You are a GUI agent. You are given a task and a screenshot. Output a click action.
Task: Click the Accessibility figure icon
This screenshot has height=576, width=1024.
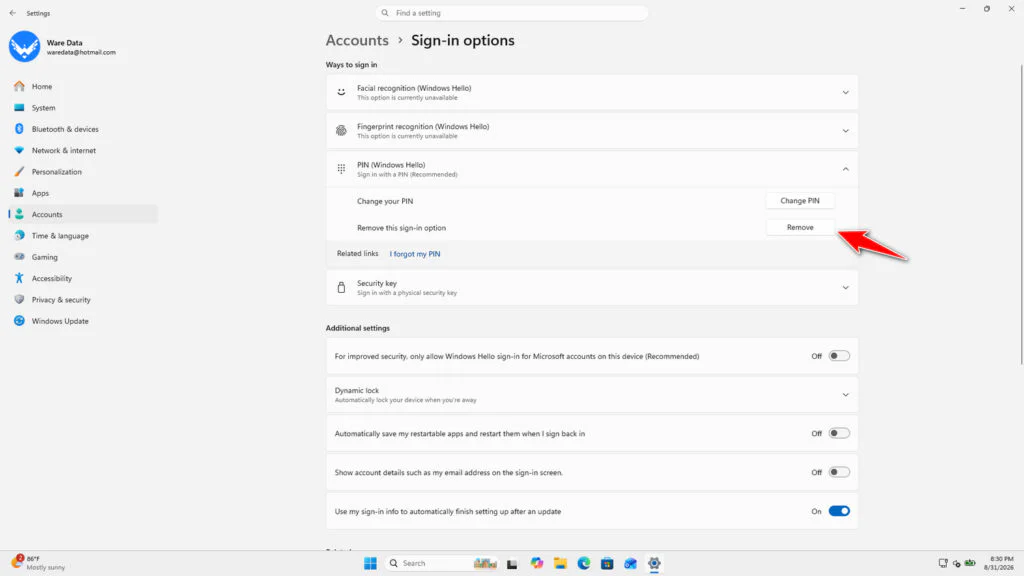(x=19, y=278)
